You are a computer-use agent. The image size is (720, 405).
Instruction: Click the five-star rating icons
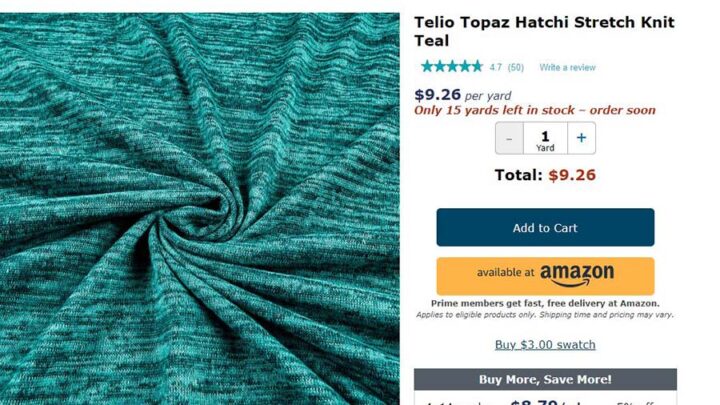tap(452, 67)
